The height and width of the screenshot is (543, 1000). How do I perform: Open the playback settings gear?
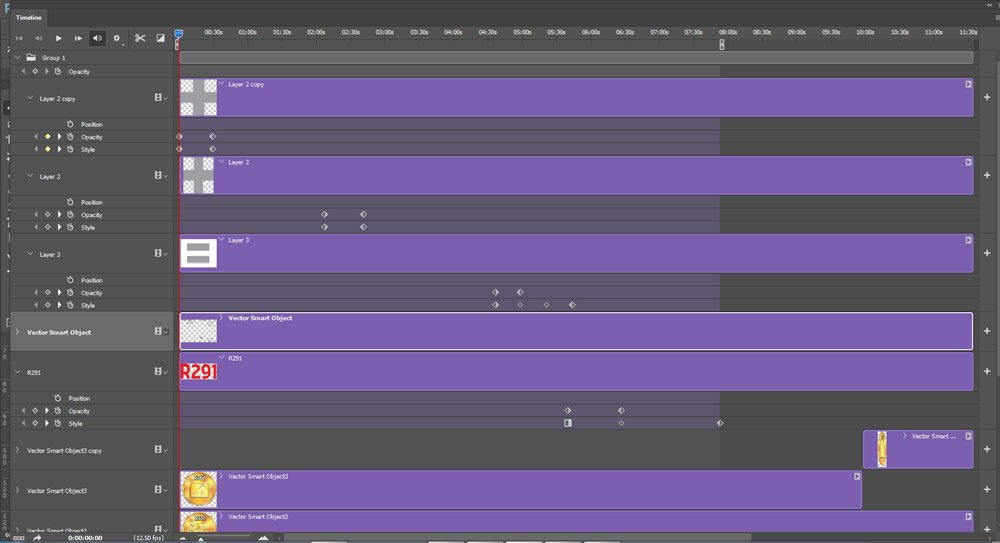coord(117,38)
